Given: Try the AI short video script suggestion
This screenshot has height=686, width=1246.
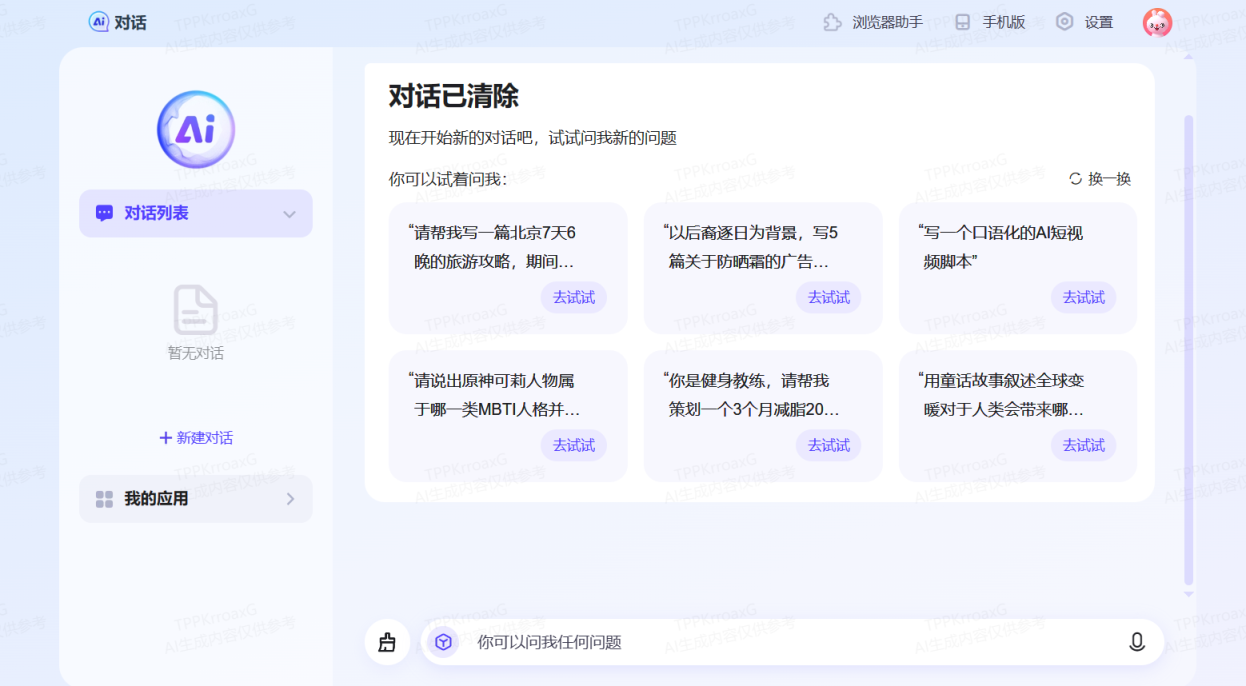Looking at the screenshot, I should pos(1083,297).
